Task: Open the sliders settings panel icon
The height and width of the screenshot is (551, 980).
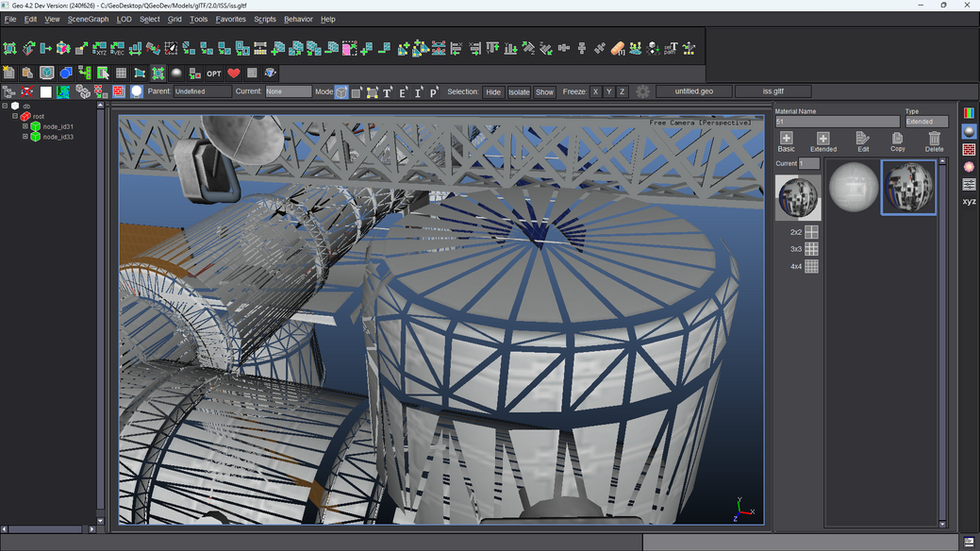Action: tap(969, 184)
